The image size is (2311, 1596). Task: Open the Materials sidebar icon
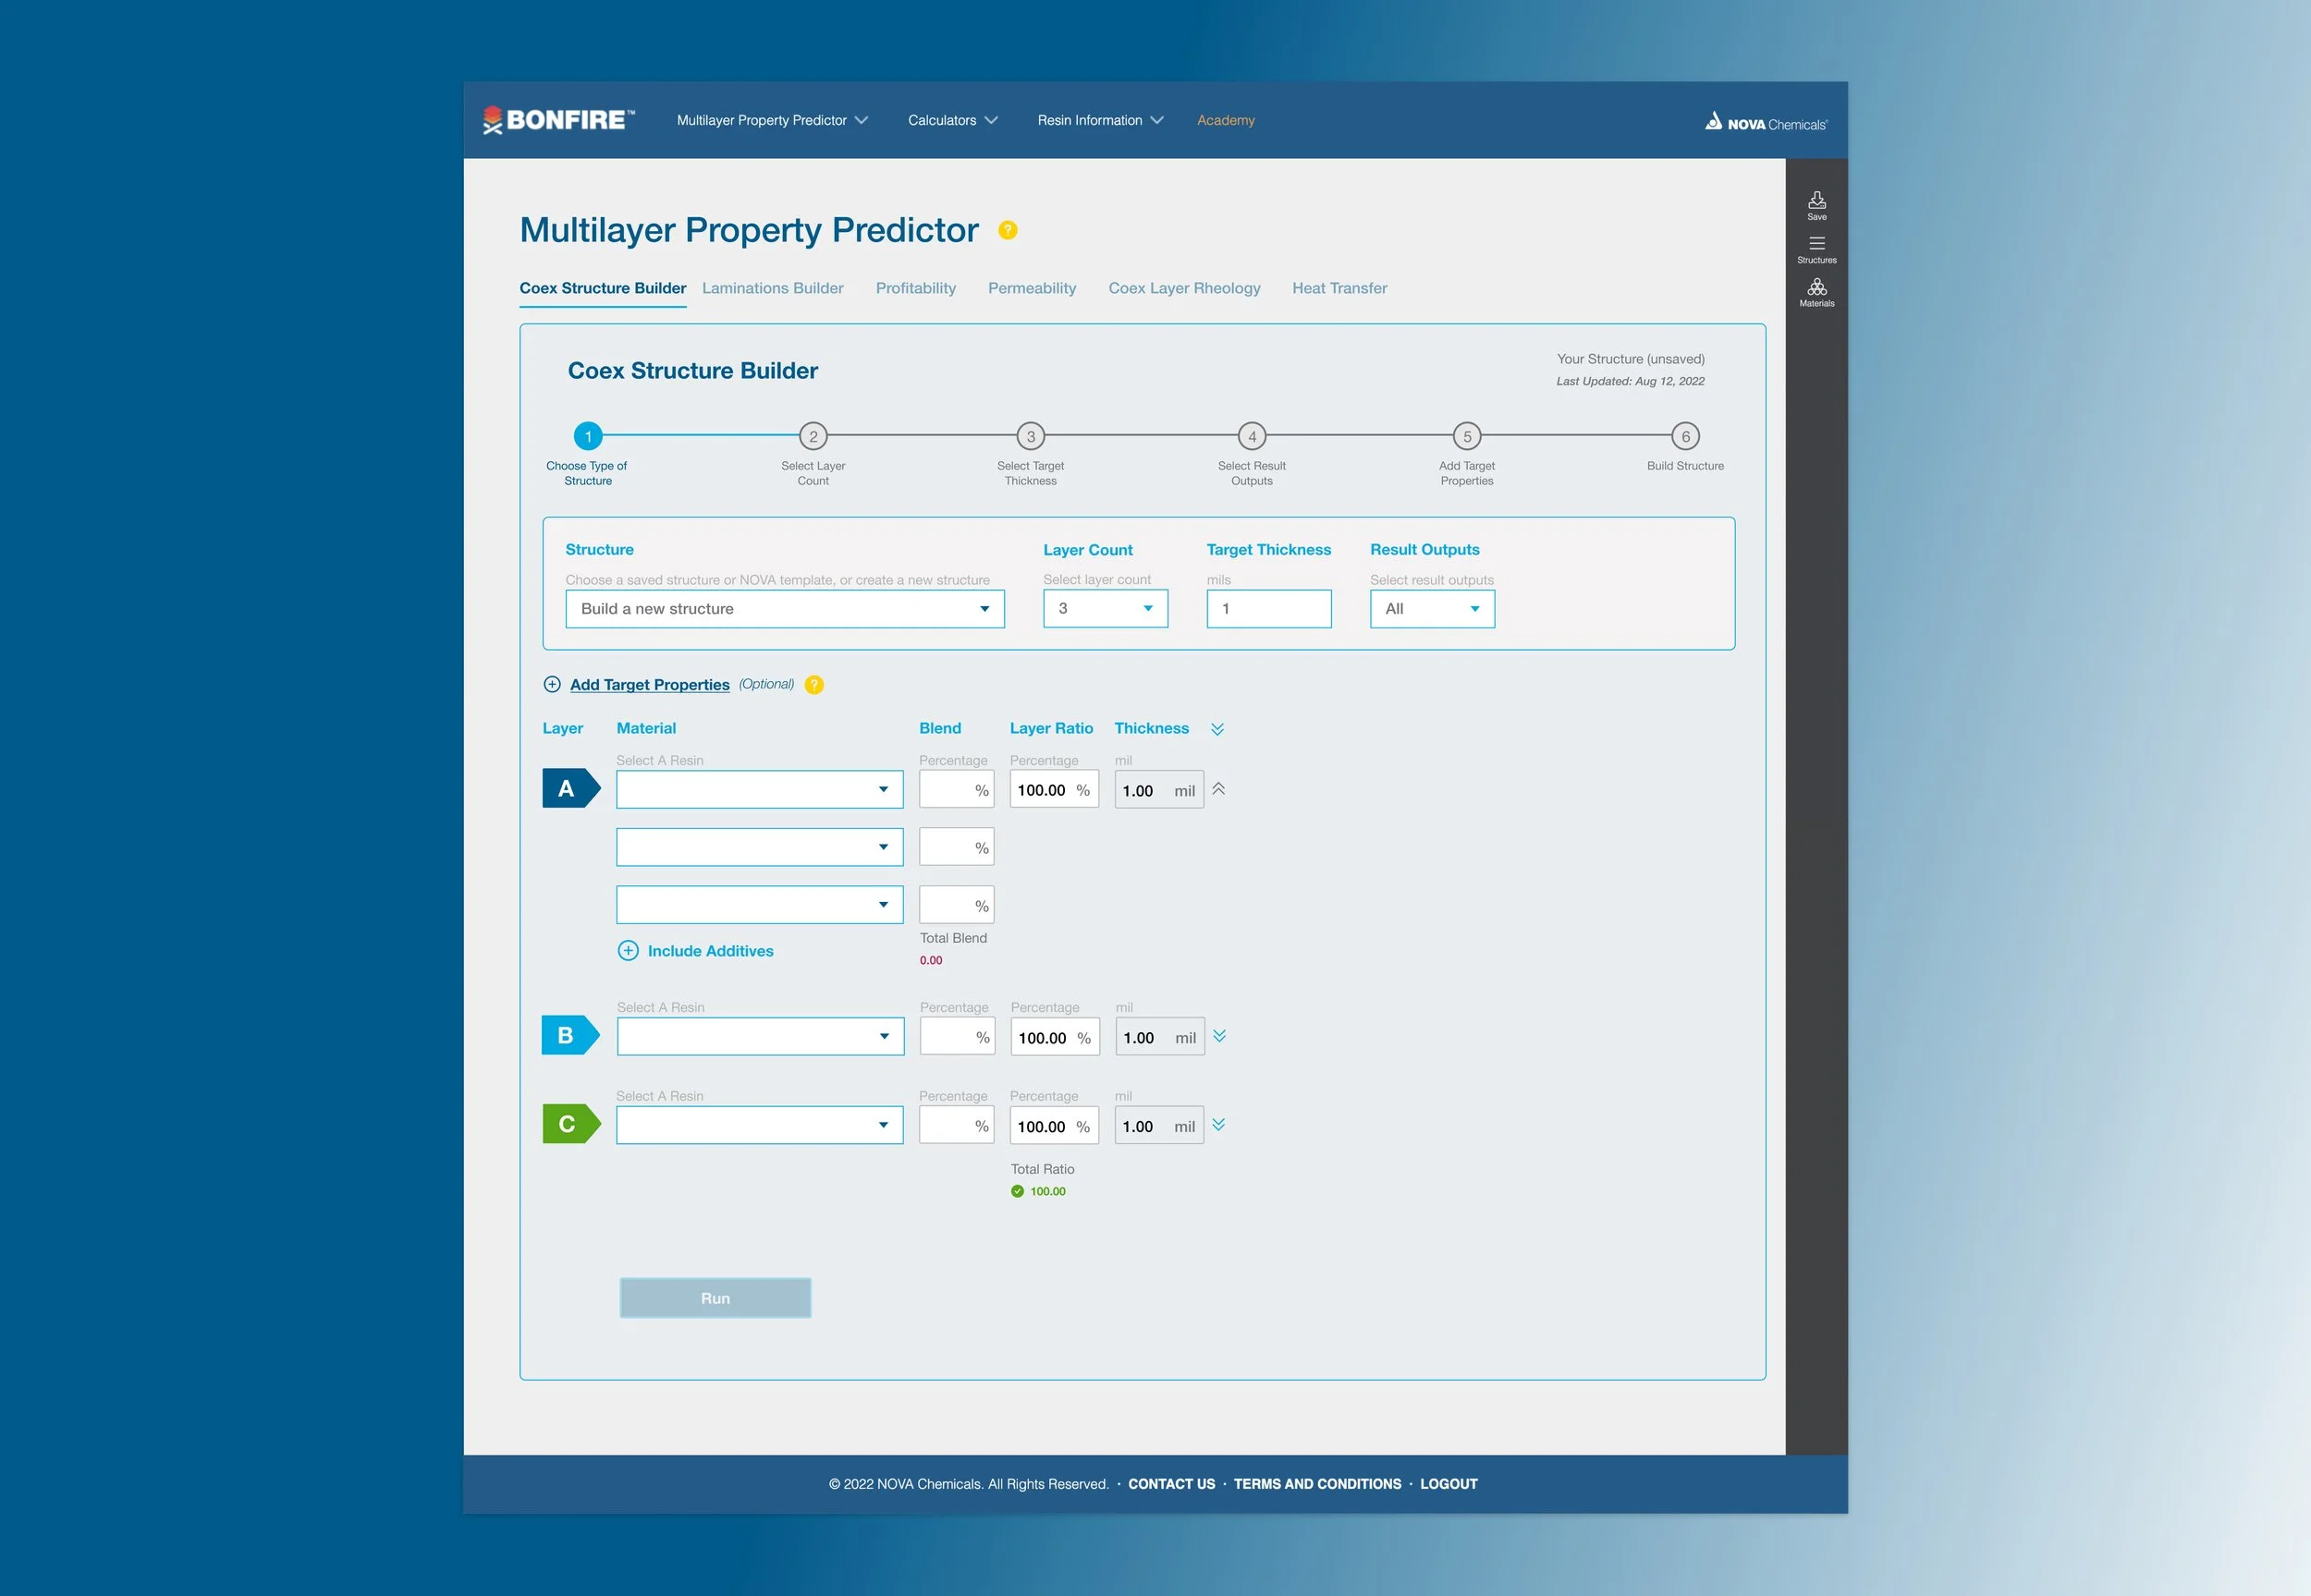click(1816, 292)
